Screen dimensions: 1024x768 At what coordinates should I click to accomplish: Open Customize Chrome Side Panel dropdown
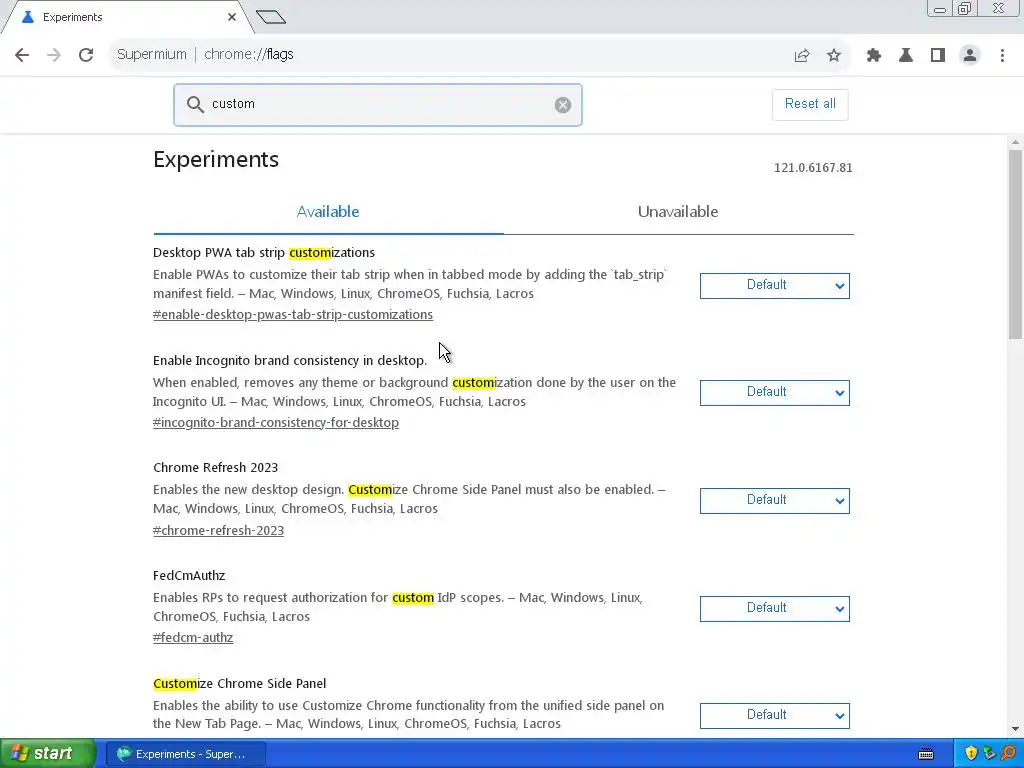coord(775,715)
